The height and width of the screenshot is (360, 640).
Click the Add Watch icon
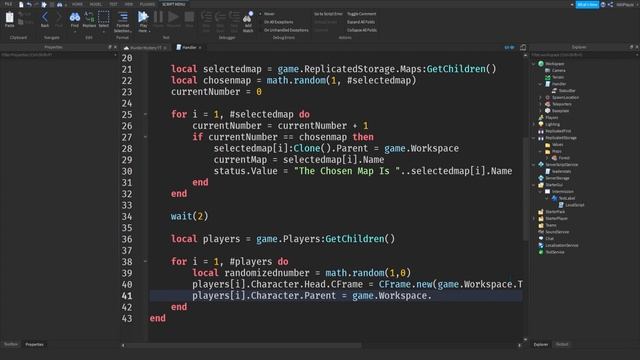[x=248, y=17]
